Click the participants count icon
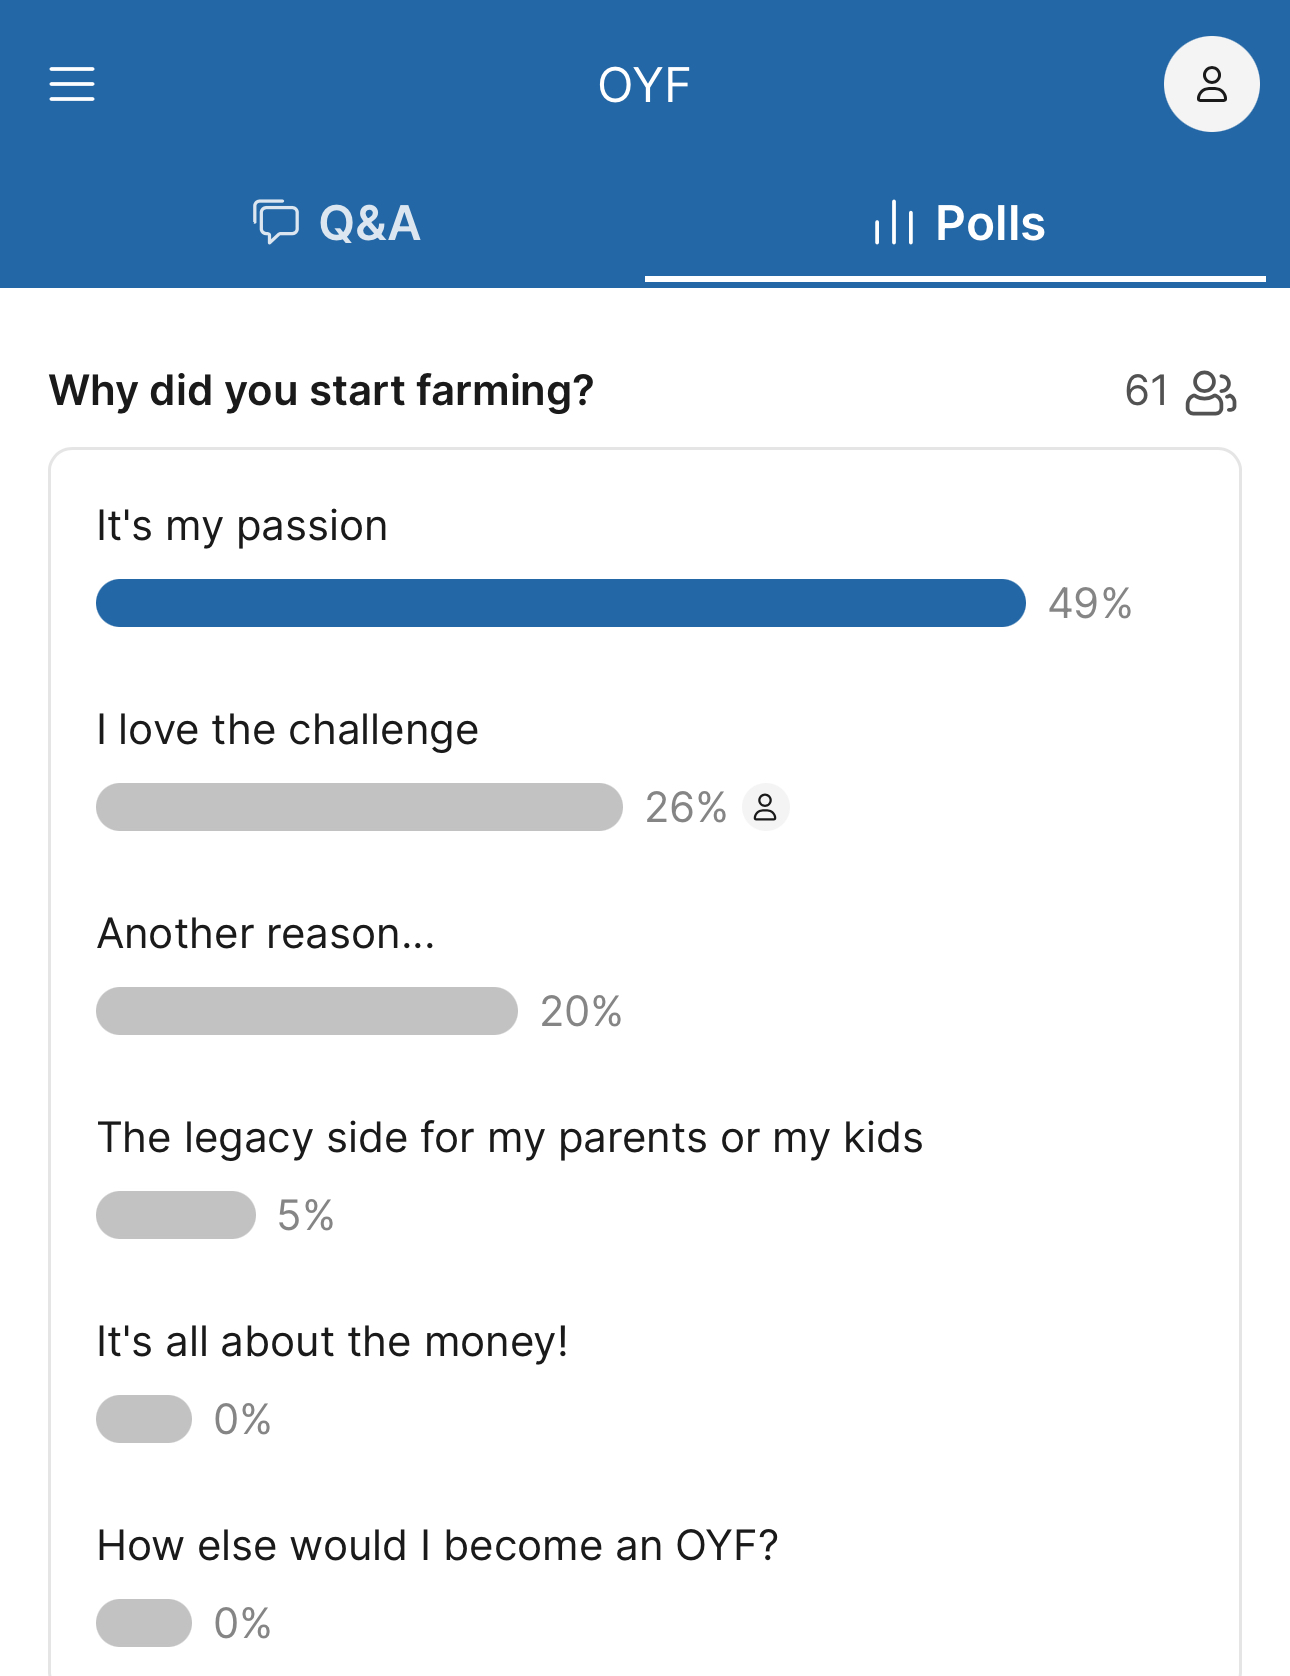 pos(1210,392)
